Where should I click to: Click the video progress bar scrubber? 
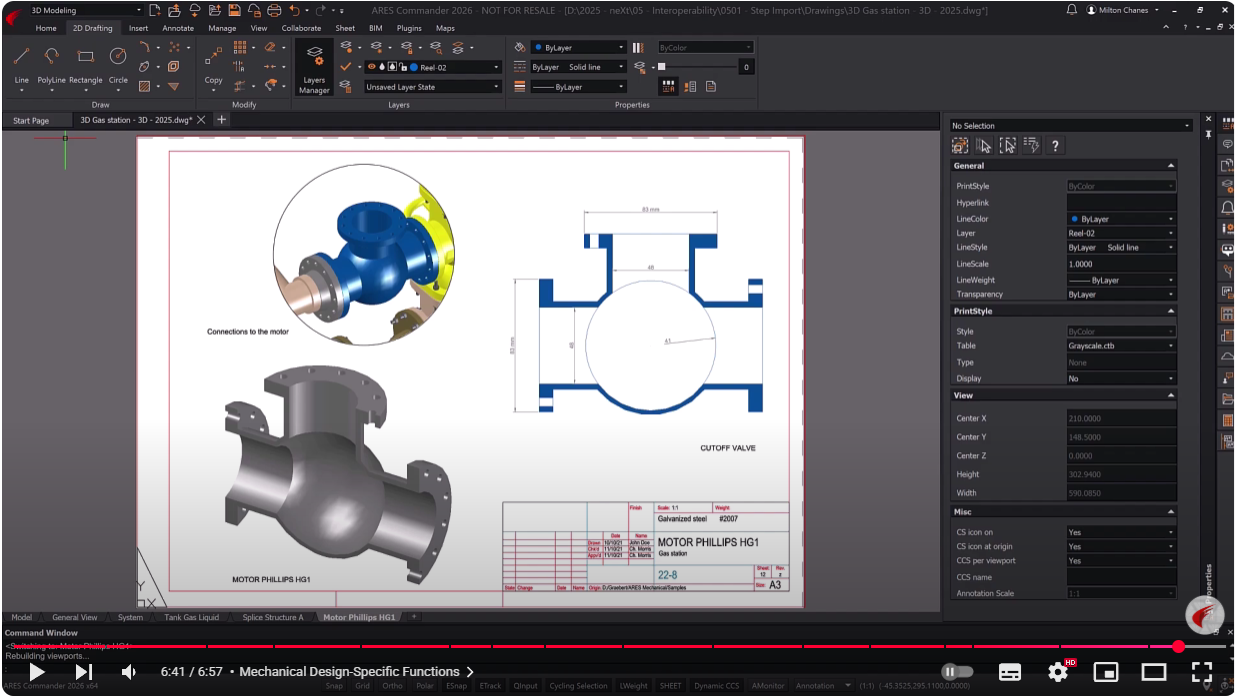coord(1179,647)
